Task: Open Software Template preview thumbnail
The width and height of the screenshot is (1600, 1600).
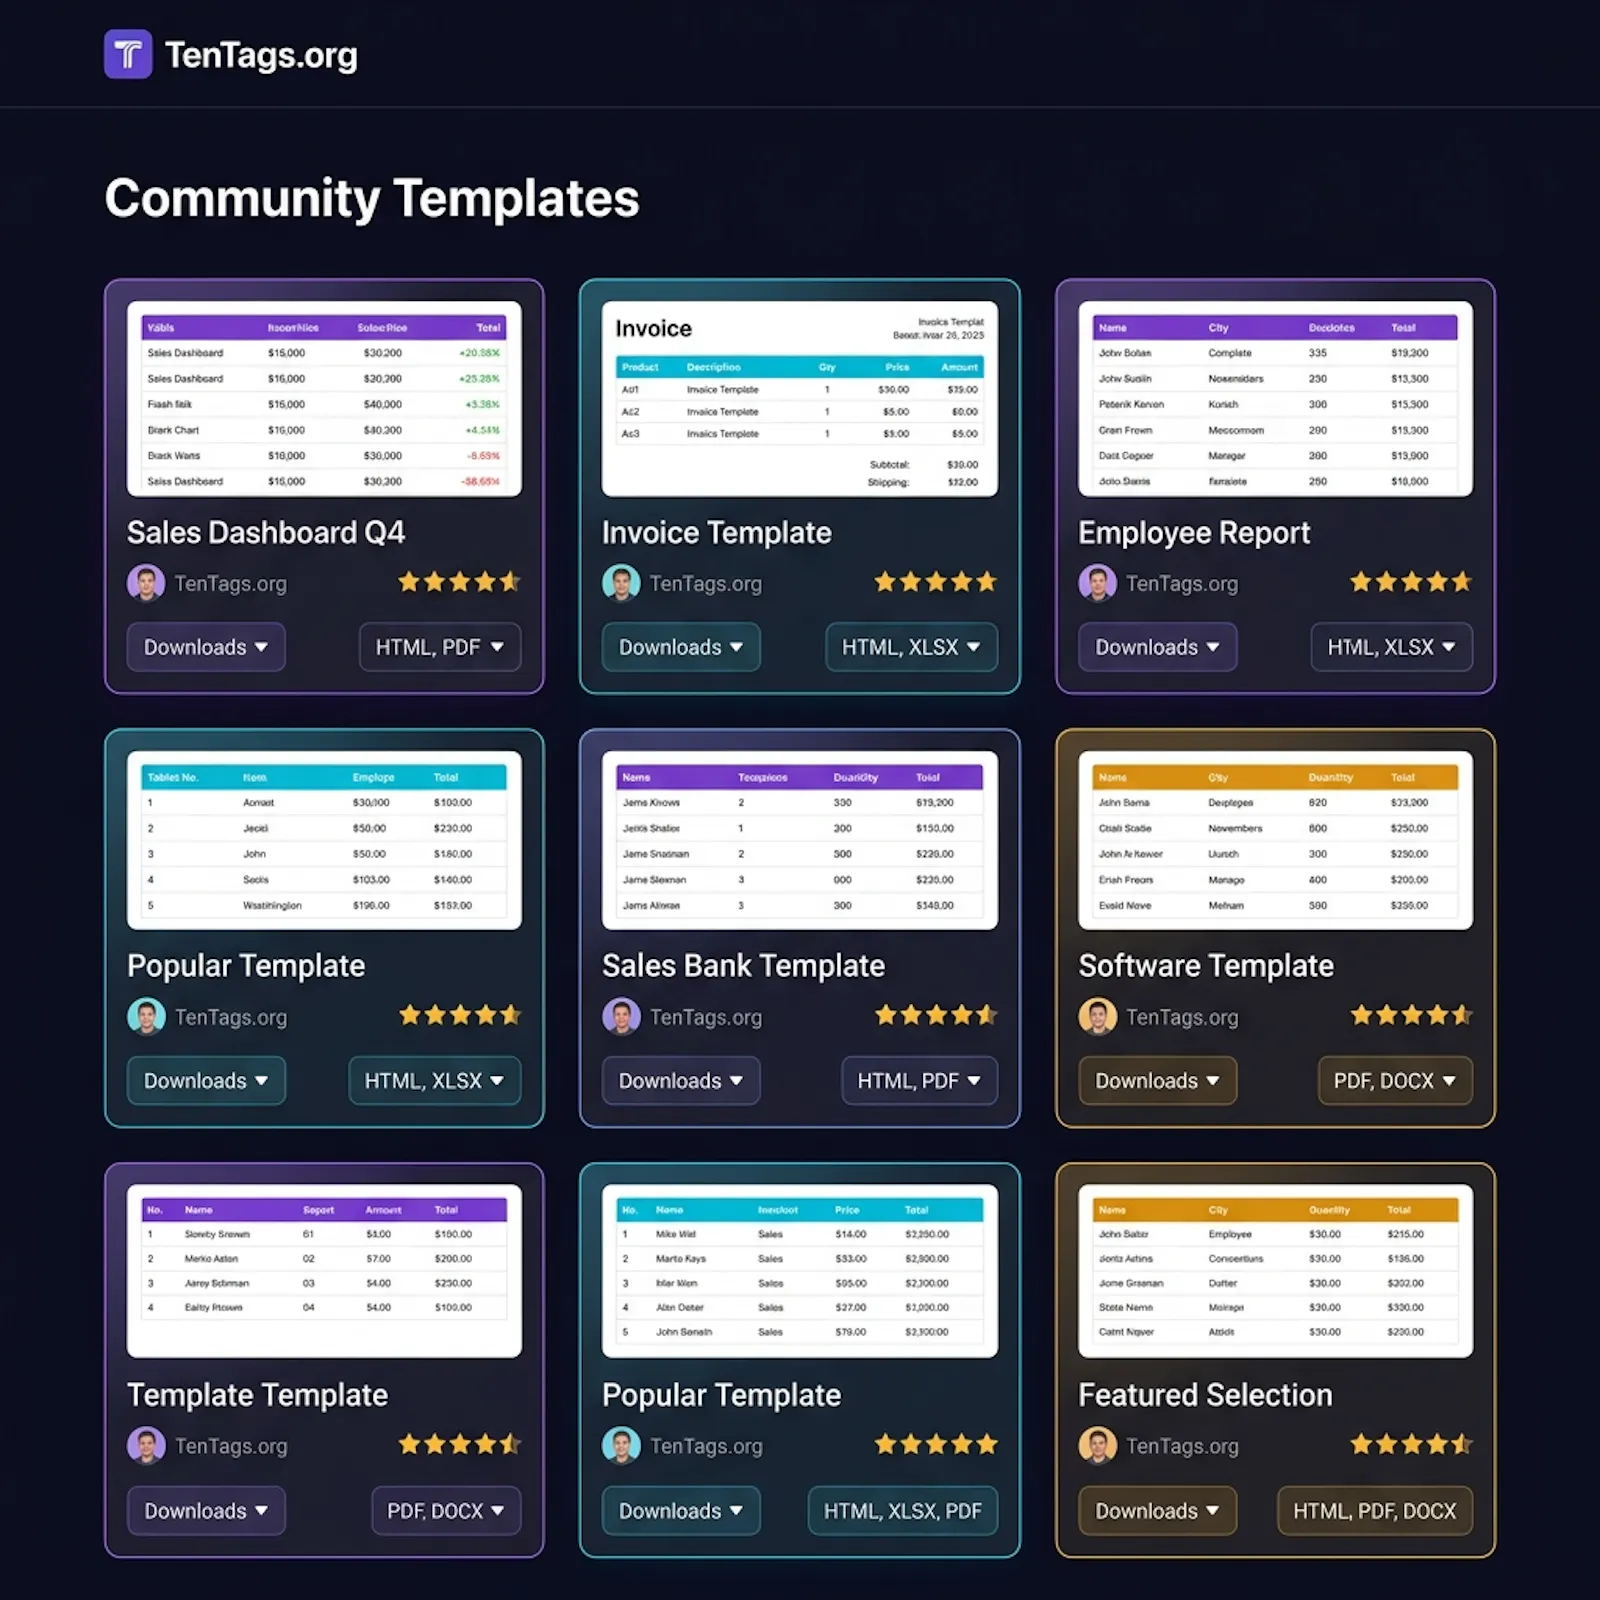Action: click(x=1275, y=840)
